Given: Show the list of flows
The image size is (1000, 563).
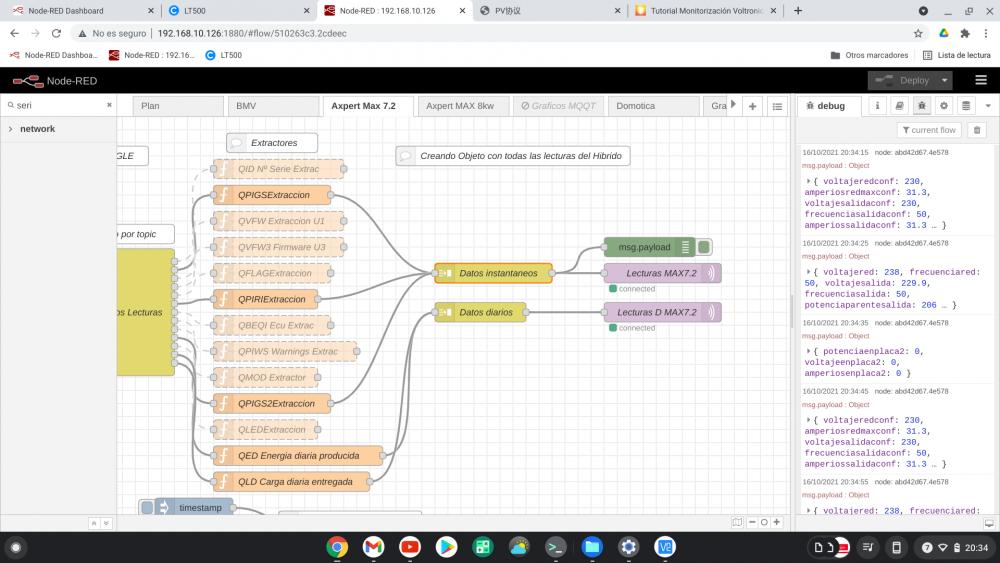Looking at the screenshot, I should click(777, 106).
